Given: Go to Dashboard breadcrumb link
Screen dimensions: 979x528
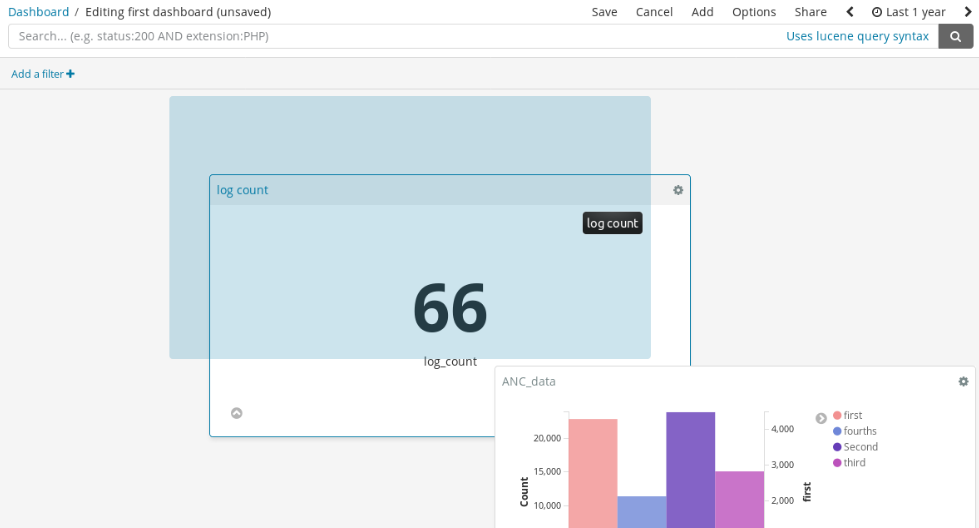Looking at the screenshot, I should click(x=38, y=12).
